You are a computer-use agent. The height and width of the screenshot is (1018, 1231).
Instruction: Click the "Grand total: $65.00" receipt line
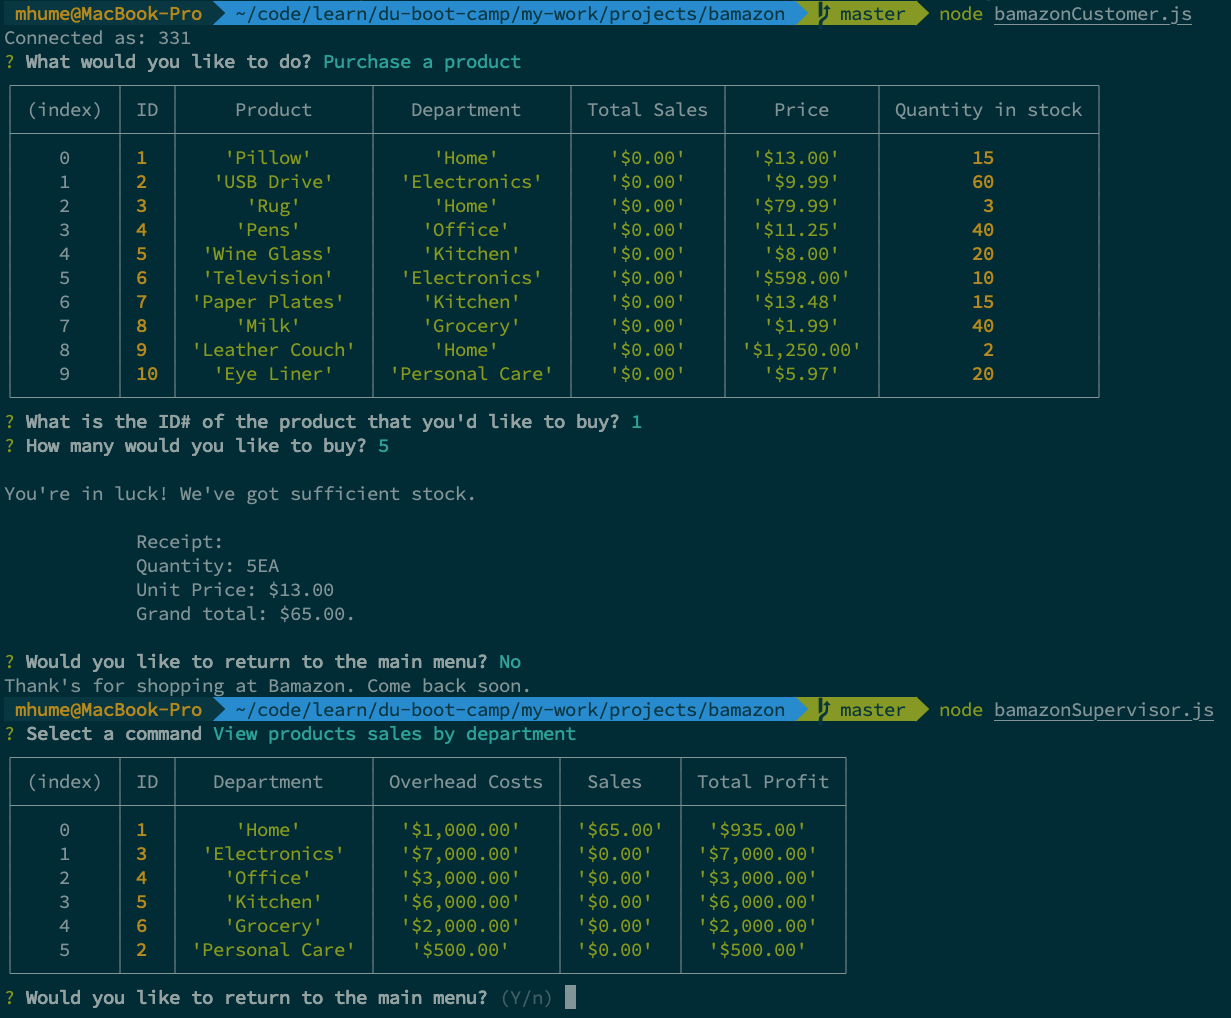(245, 614)
